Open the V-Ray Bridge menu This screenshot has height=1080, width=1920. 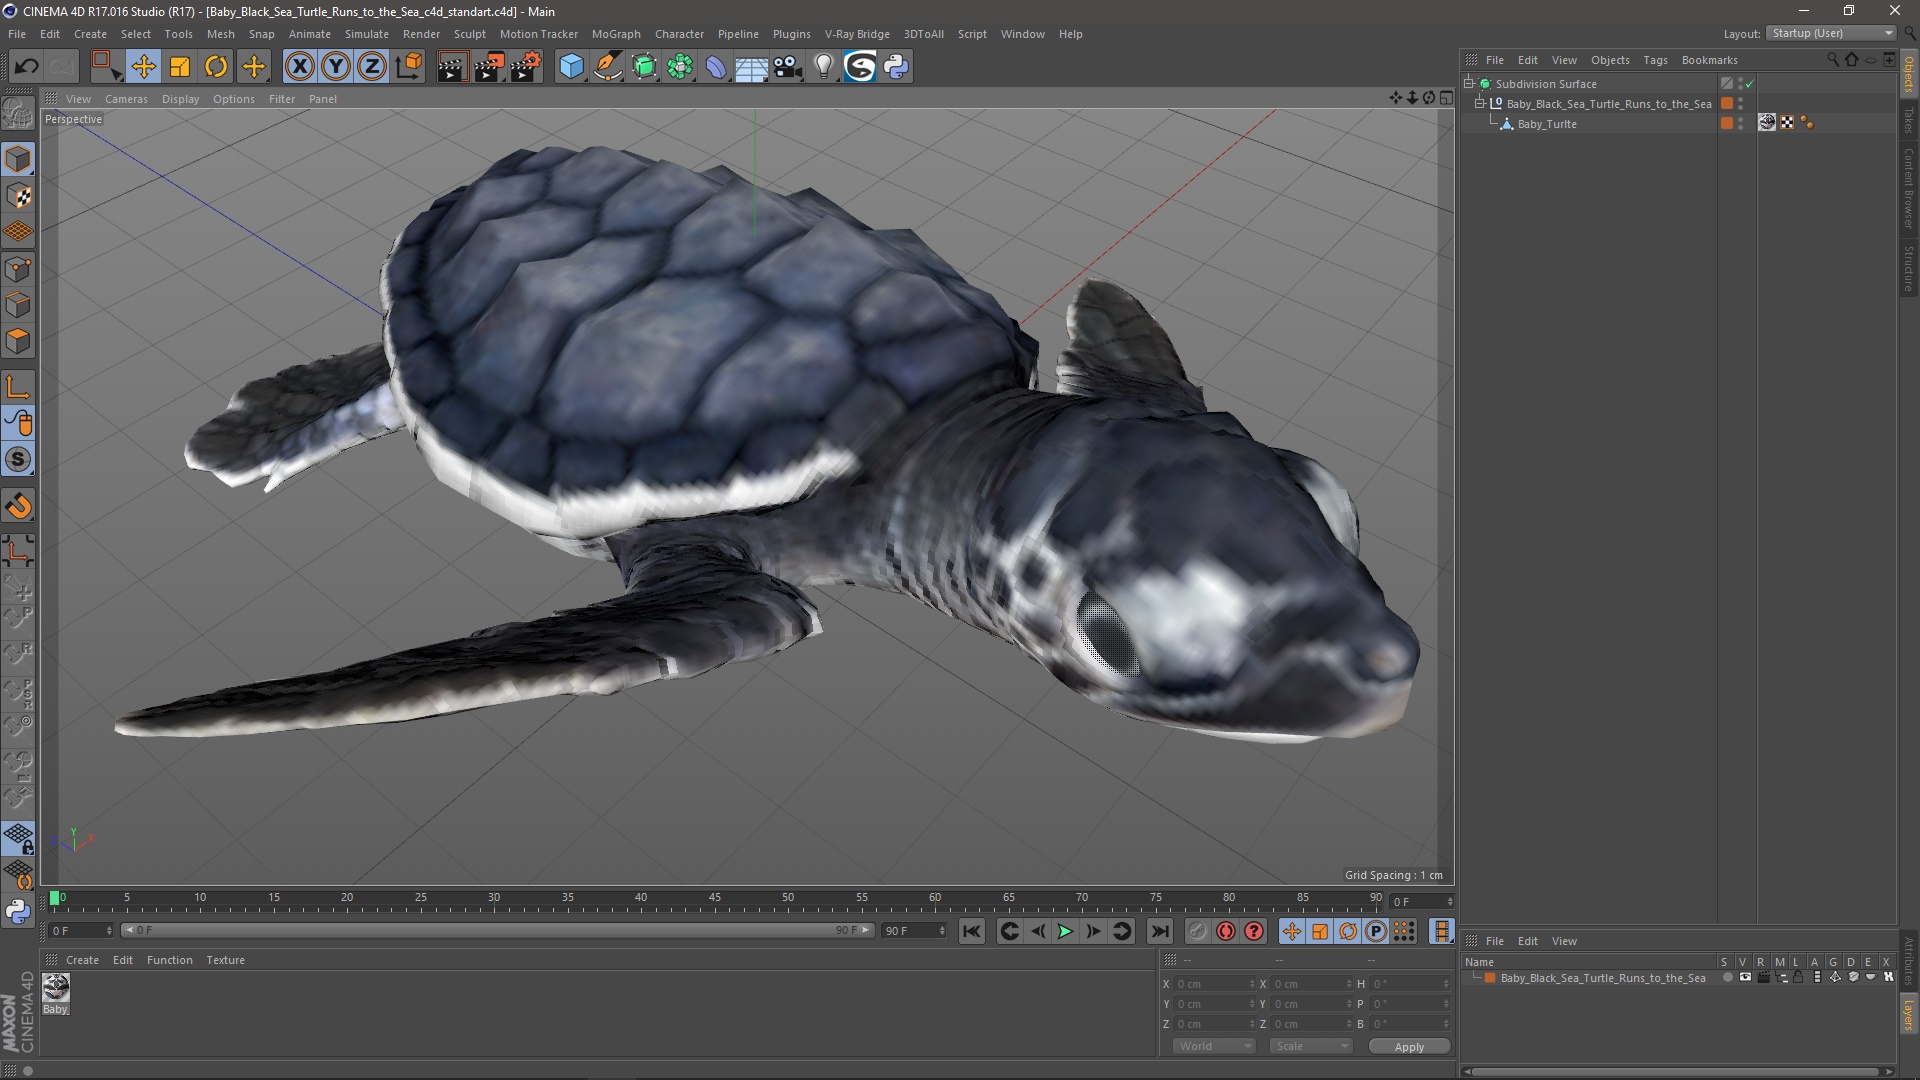pos(857,34)
